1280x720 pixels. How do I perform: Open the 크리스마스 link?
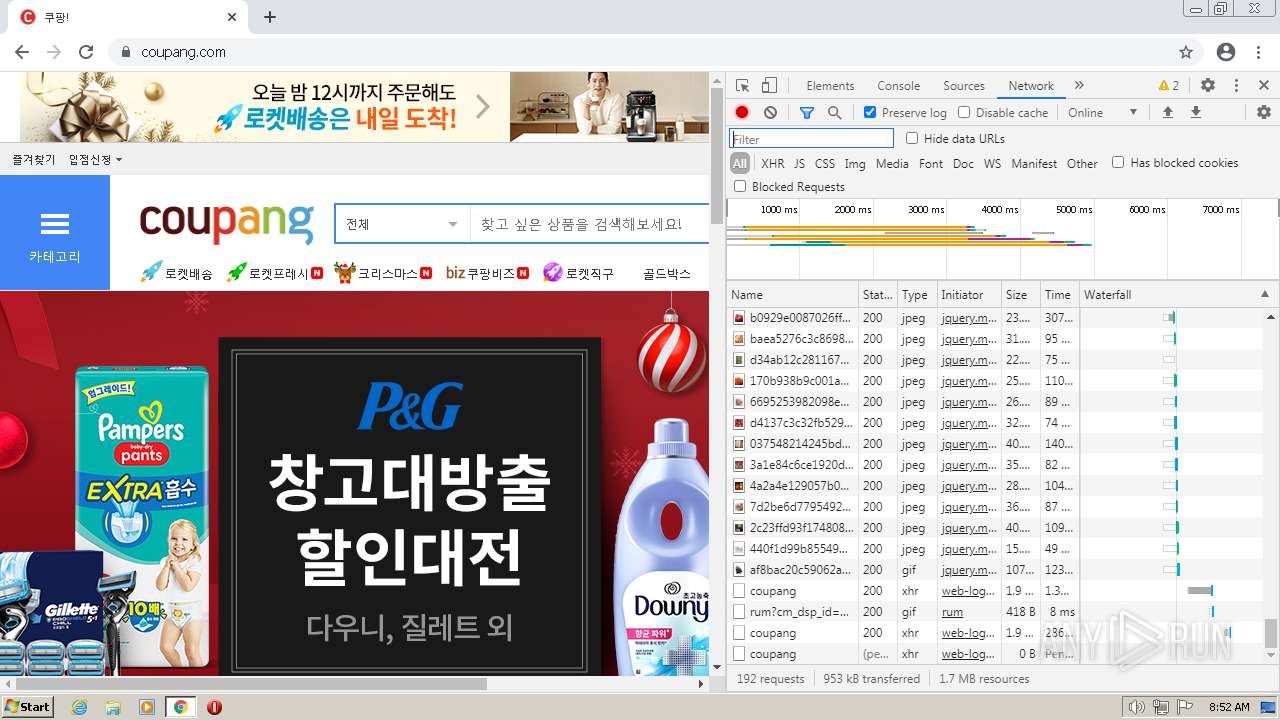pyautogui.click(x=383, y=272)
